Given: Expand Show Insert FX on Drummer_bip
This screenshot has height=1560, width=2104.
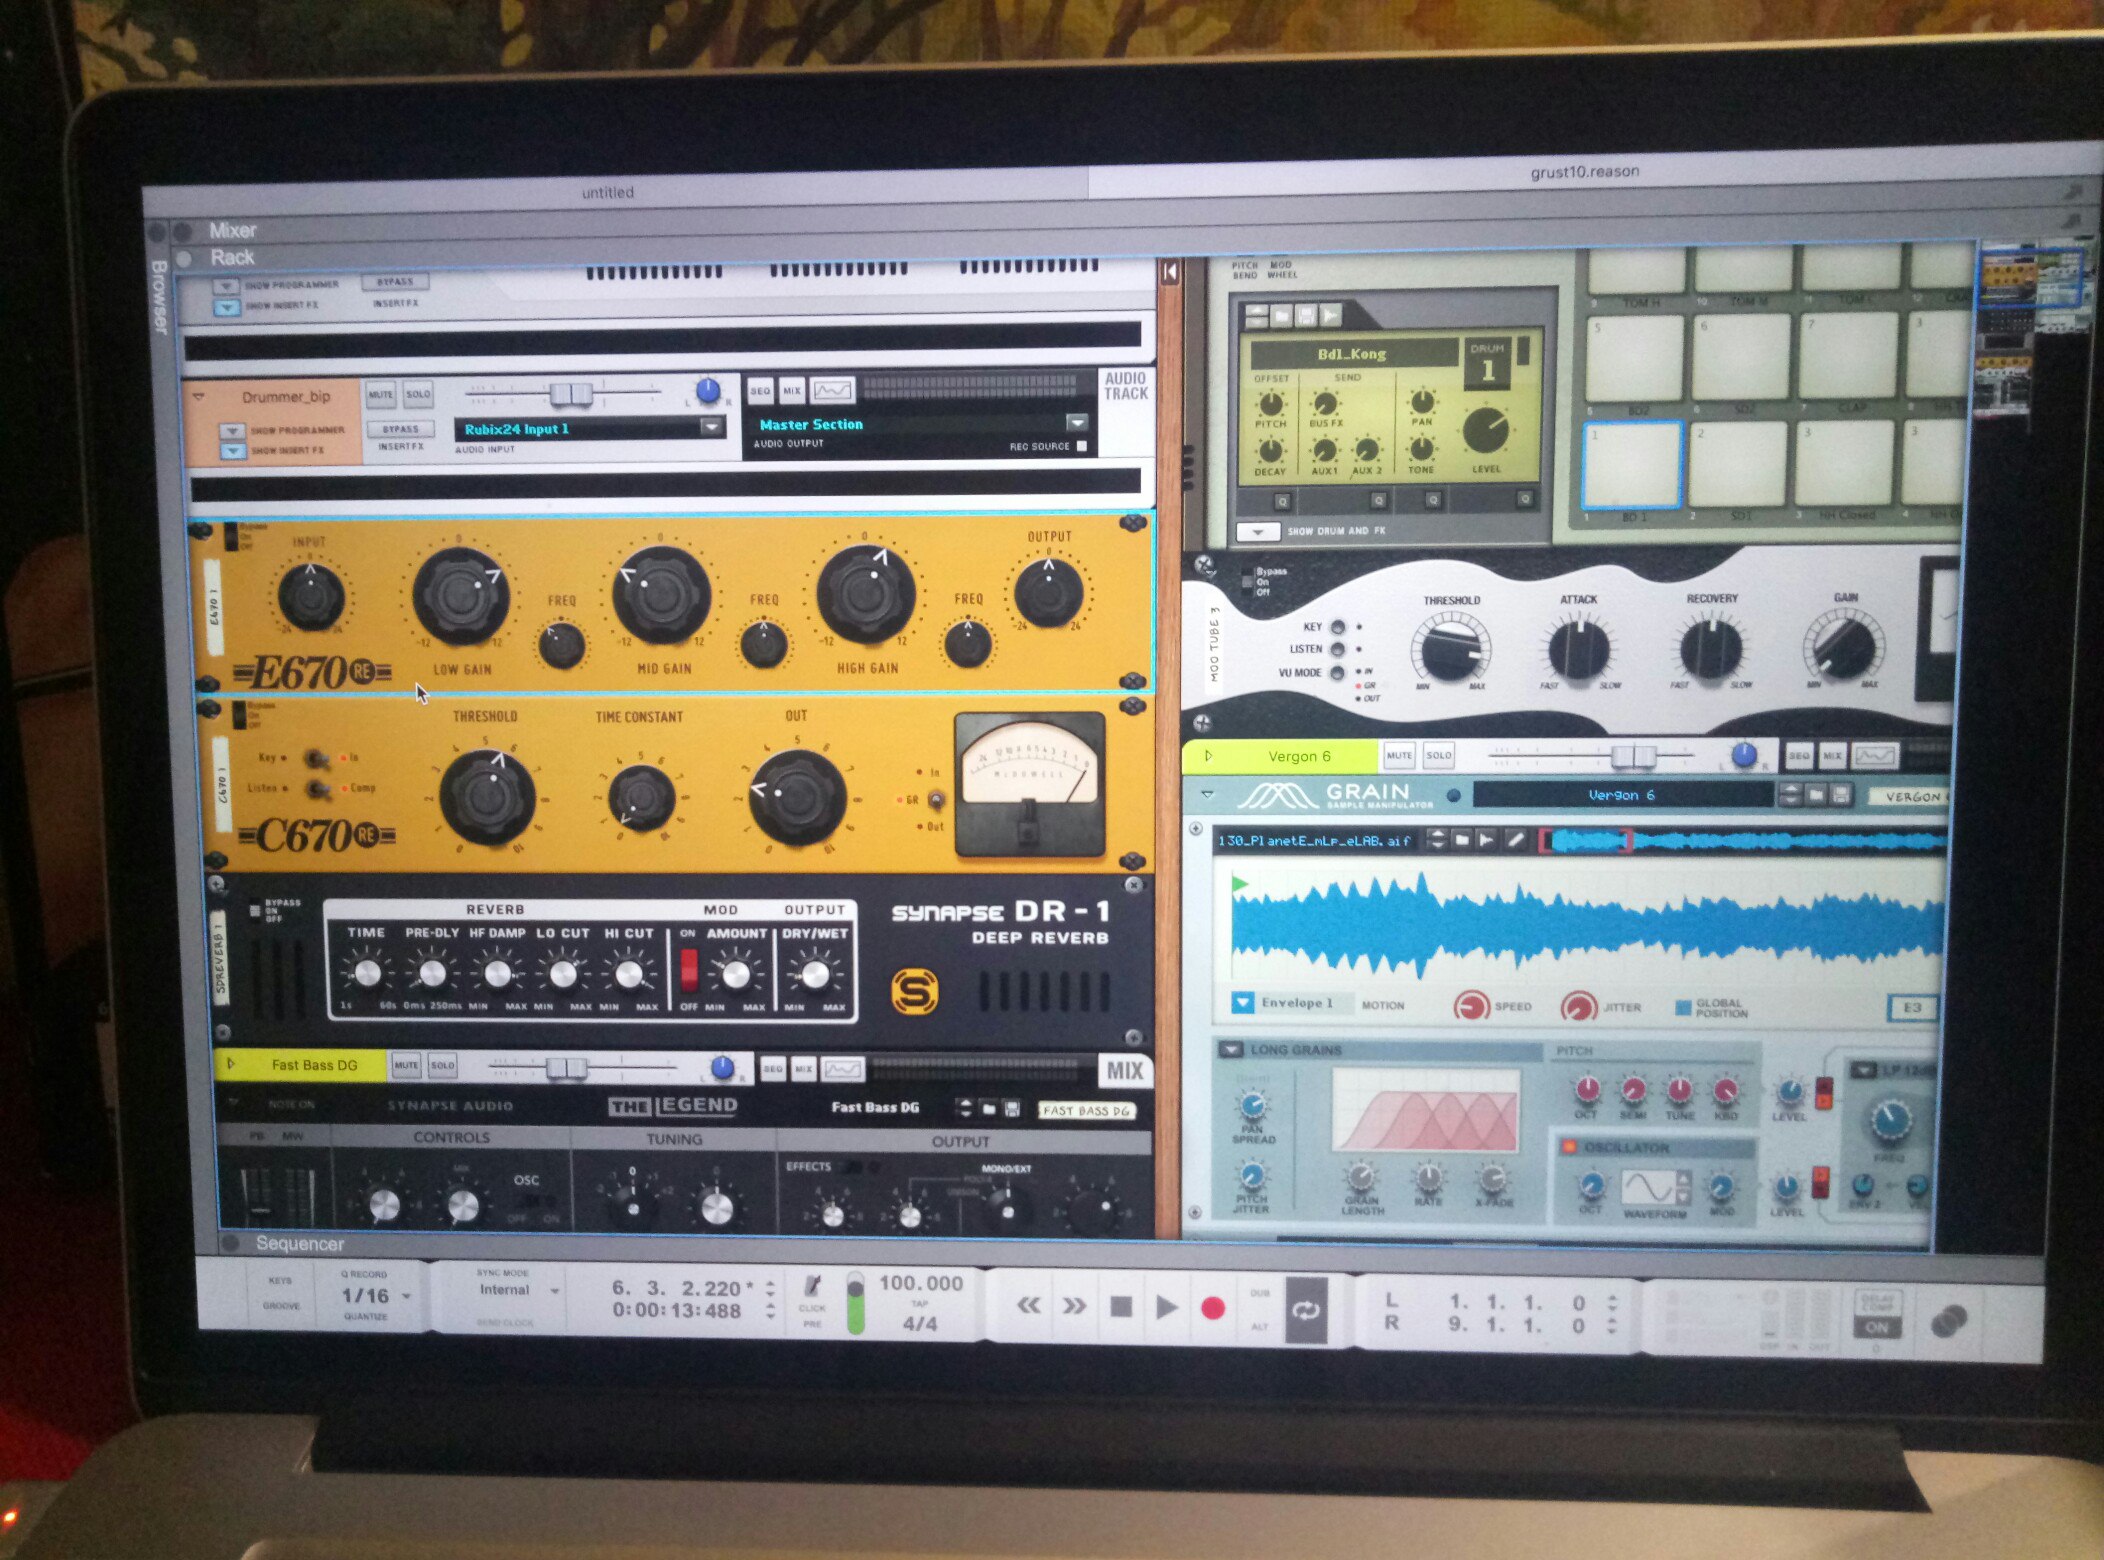Looking at the screenshot, I should [232, 451].
